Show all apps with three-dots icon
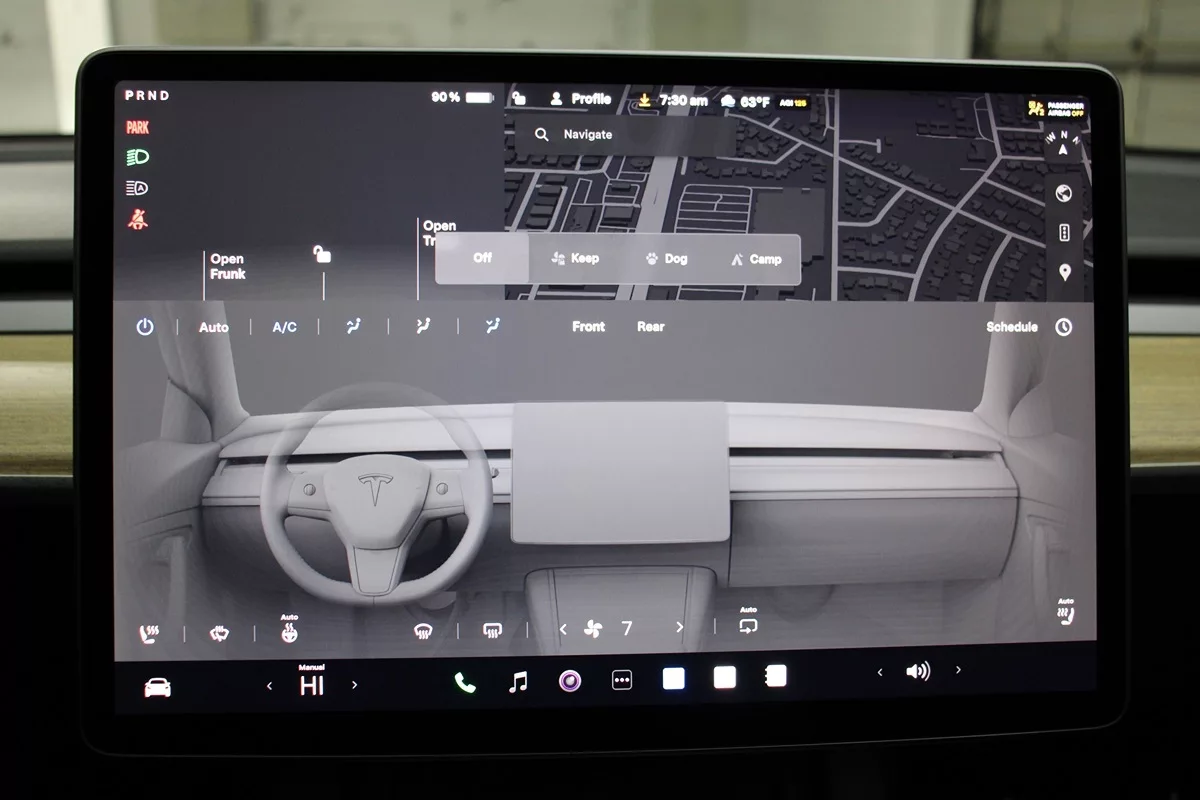Image resolution: width=1200 pixels, height=800 pixels. pyautogui.click(x=622, y=681)
